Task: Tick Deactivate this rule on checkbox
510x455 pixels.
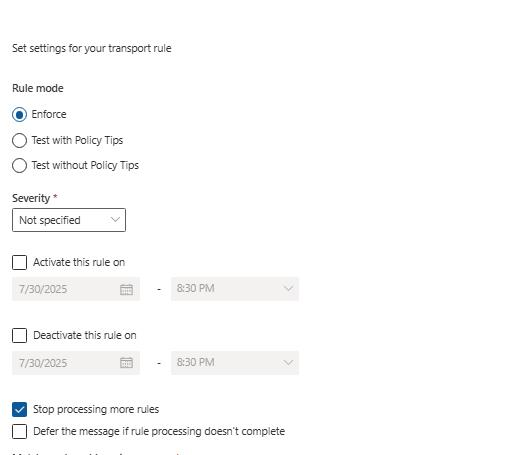Action: [19, 335]
